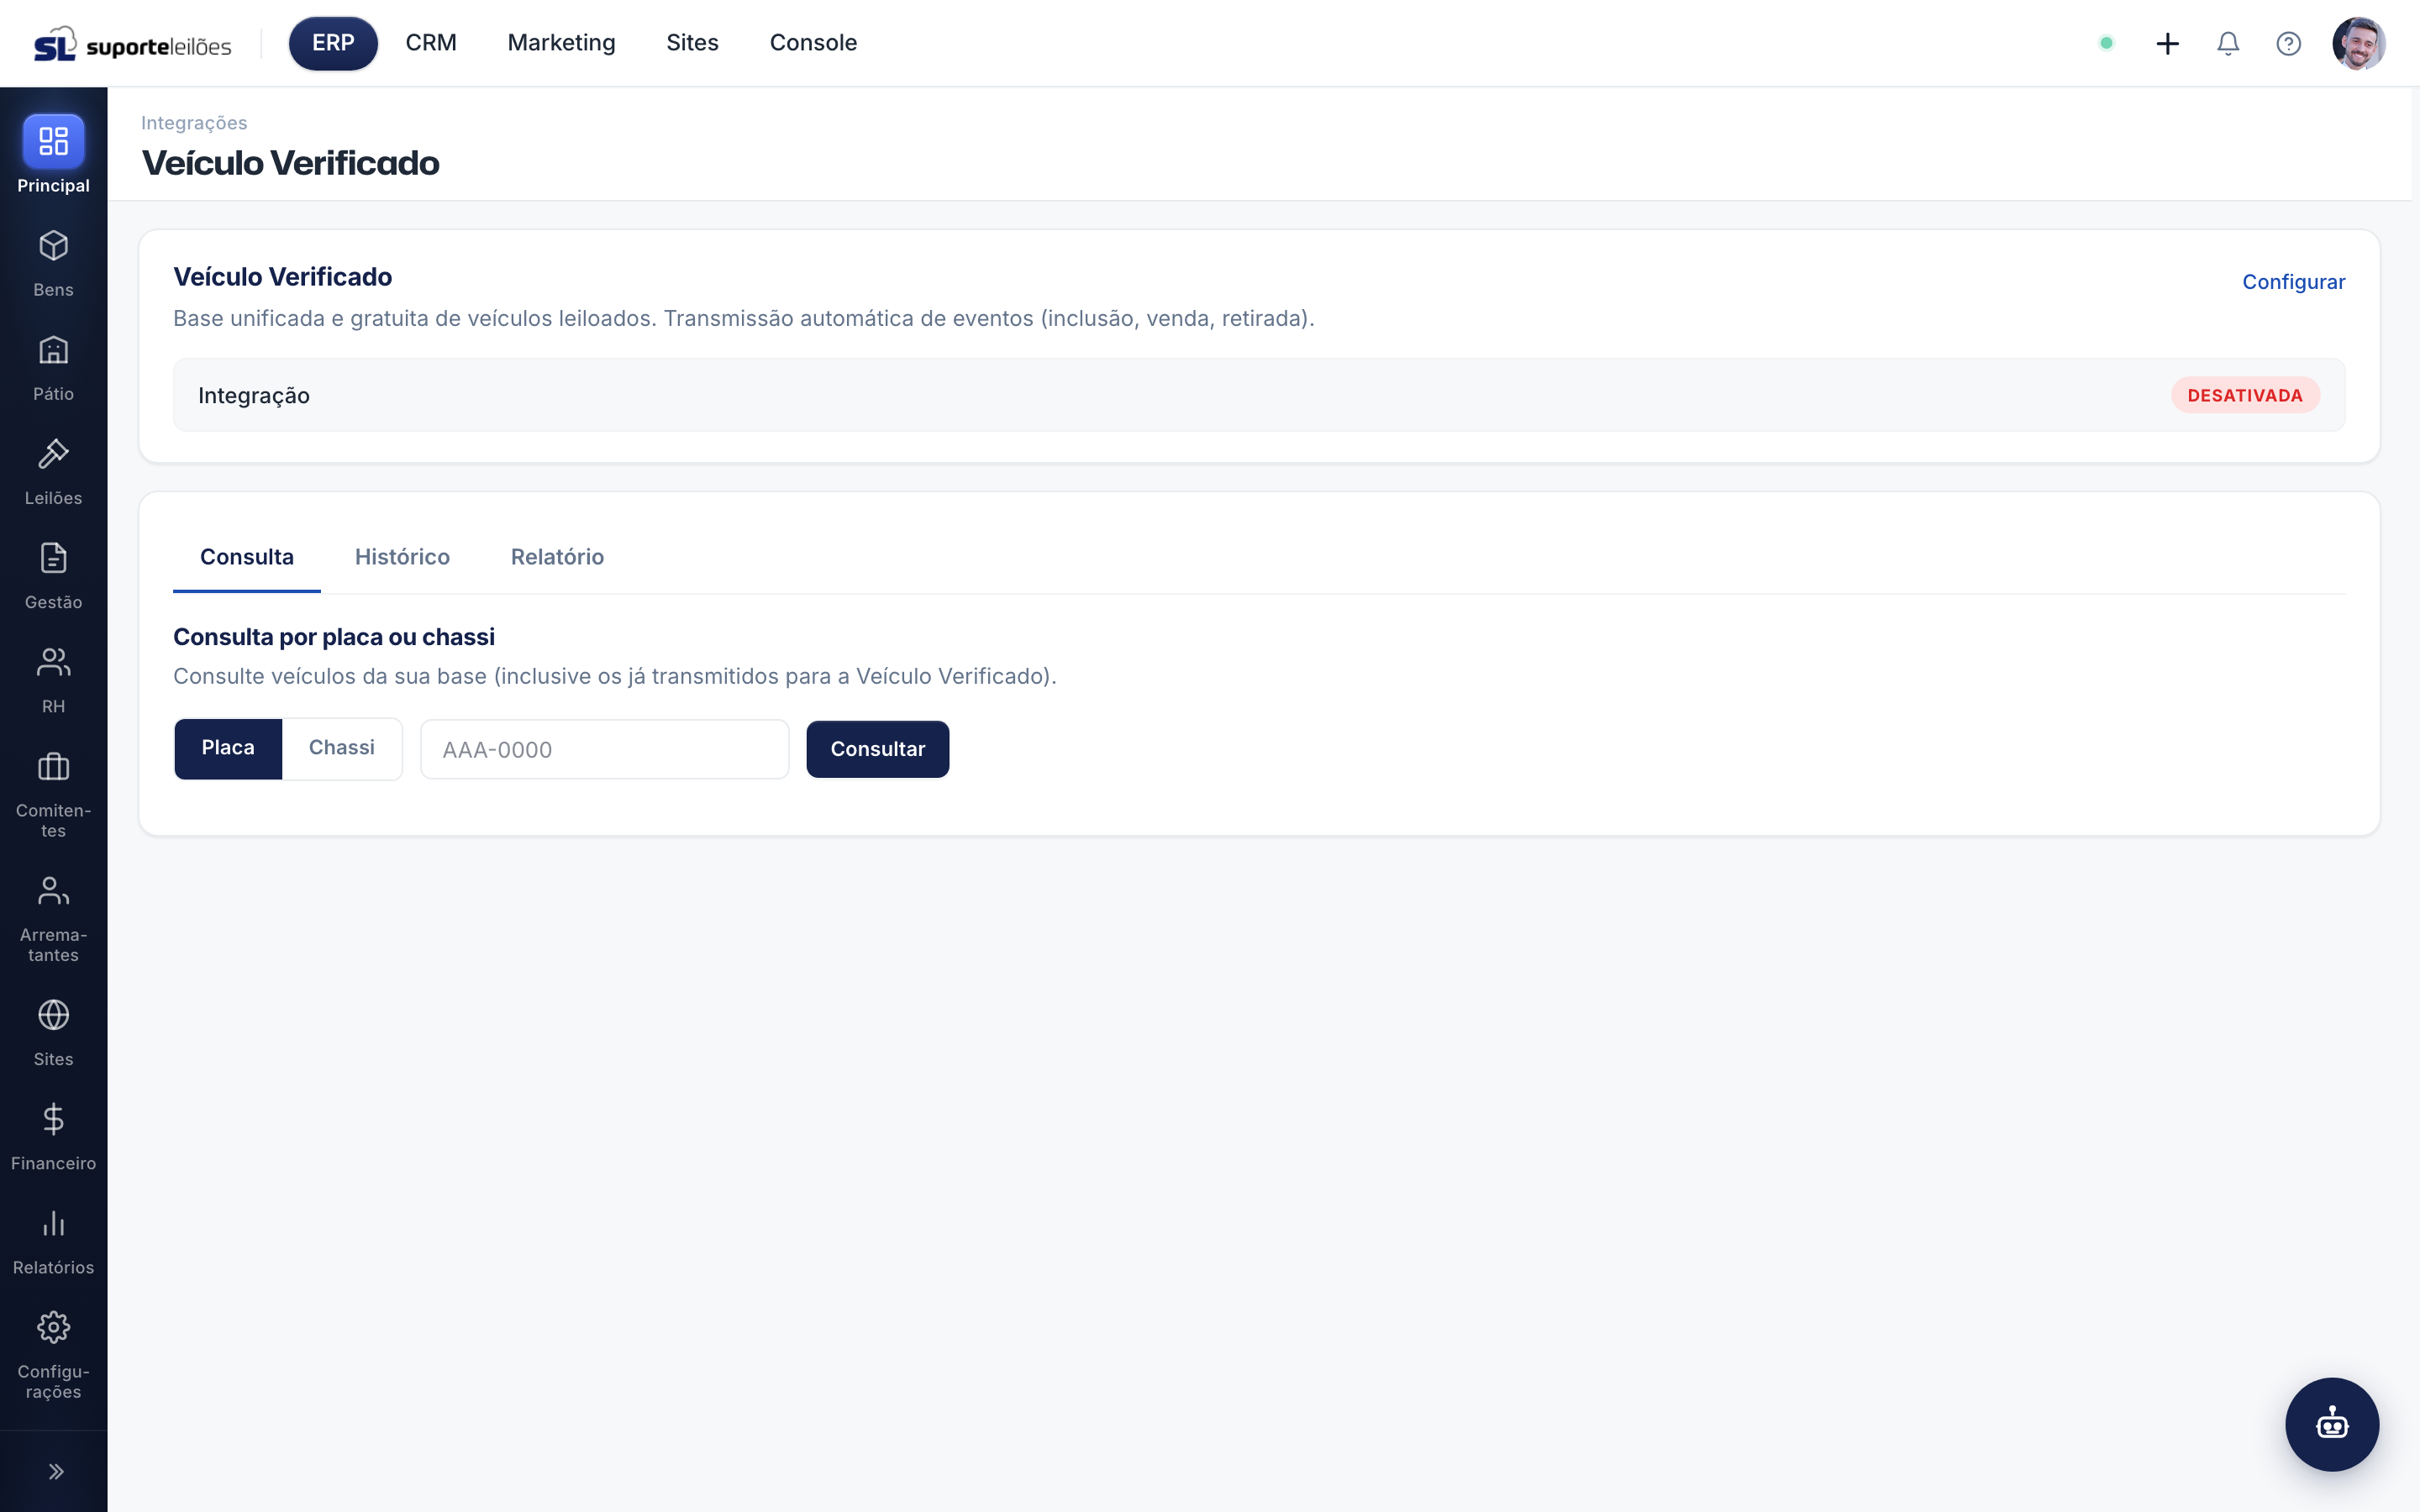Open notifications bell
Image resolution: width=2420 pixels, height=1512 pixels.
point(2228,43)
